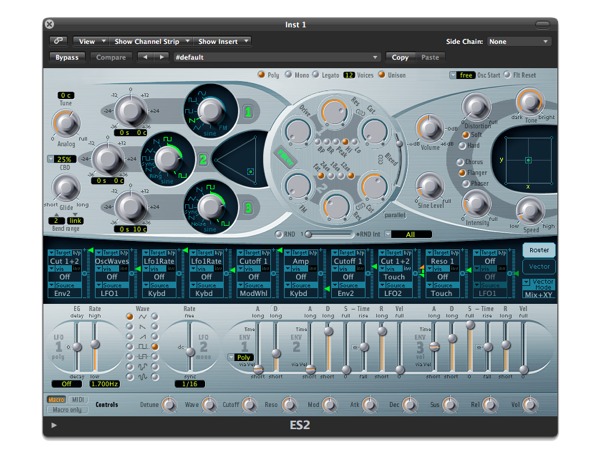600x458 pixels.
Task: Click oscillator 3 wave selector knob
Action: pos(210,207)
